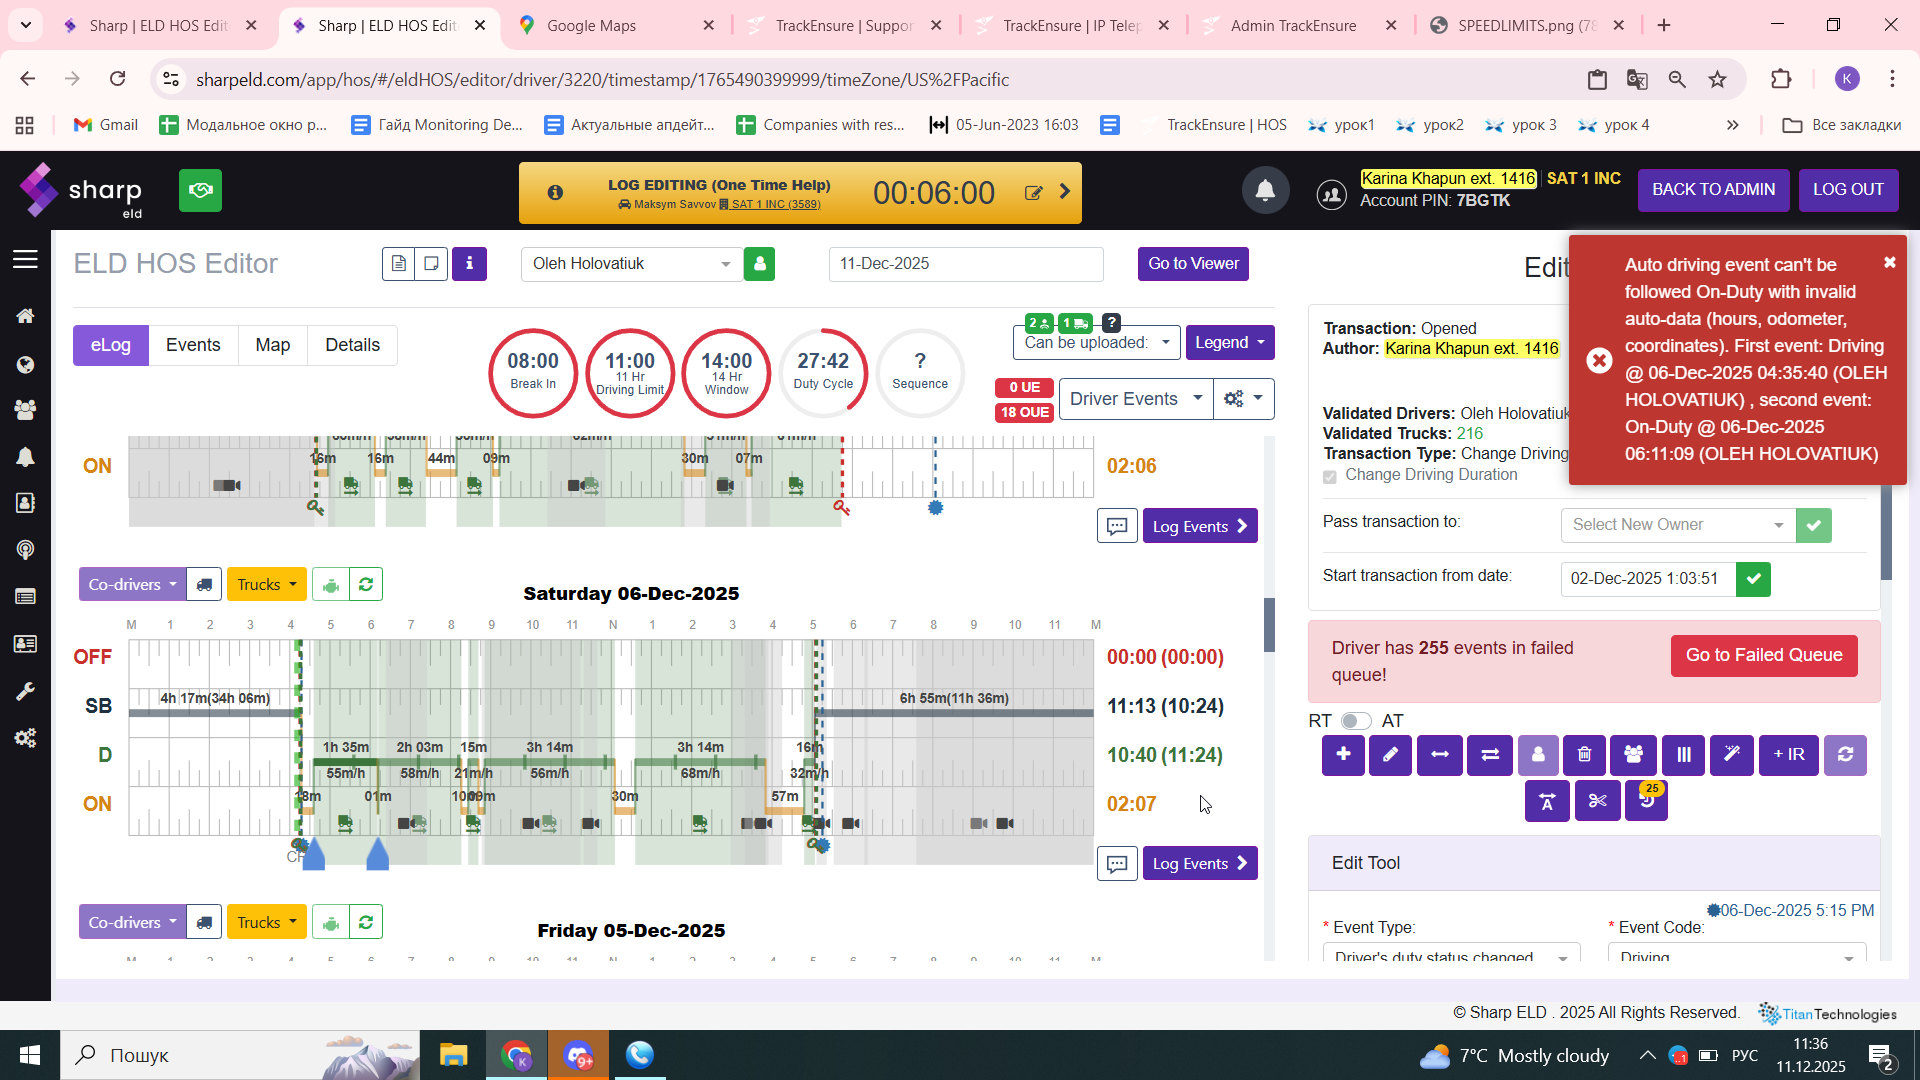Select the pencil edit tool
Screen dimensions: 1920x1080
click(x=1390, y=755)
